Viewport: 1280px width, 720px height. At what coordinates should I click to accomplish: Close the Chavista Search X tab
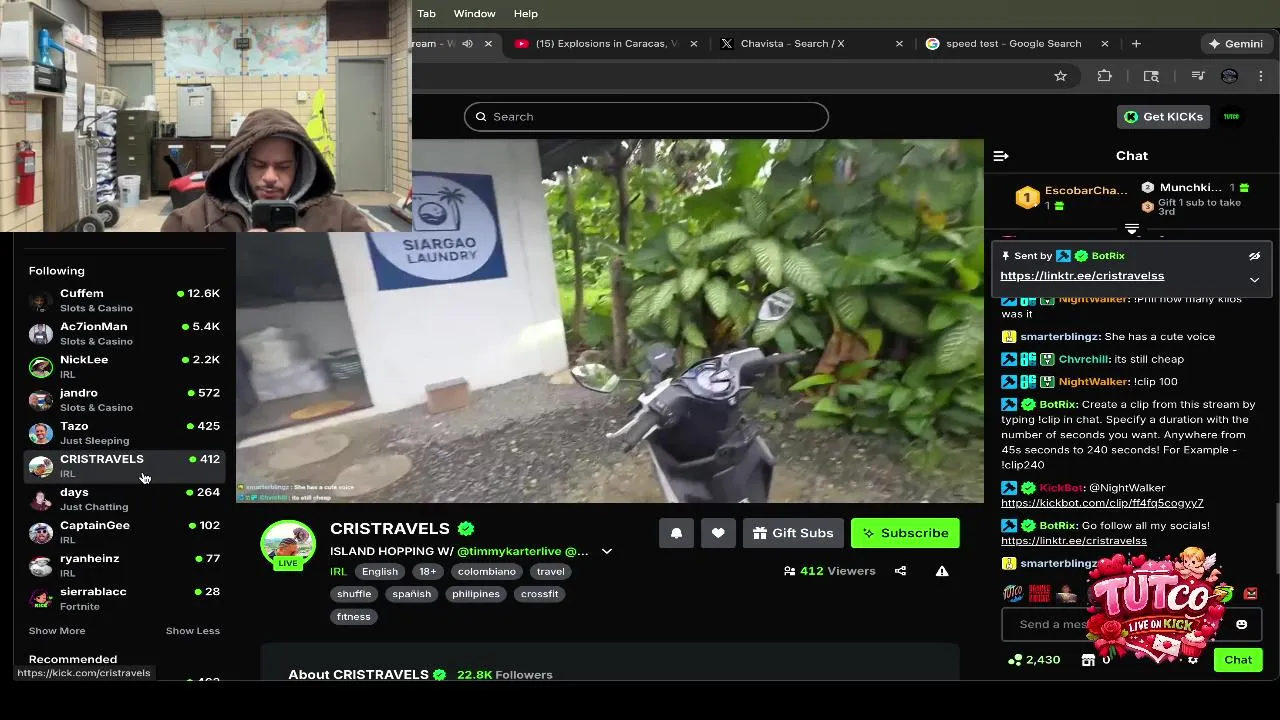(x=899, y=44)
